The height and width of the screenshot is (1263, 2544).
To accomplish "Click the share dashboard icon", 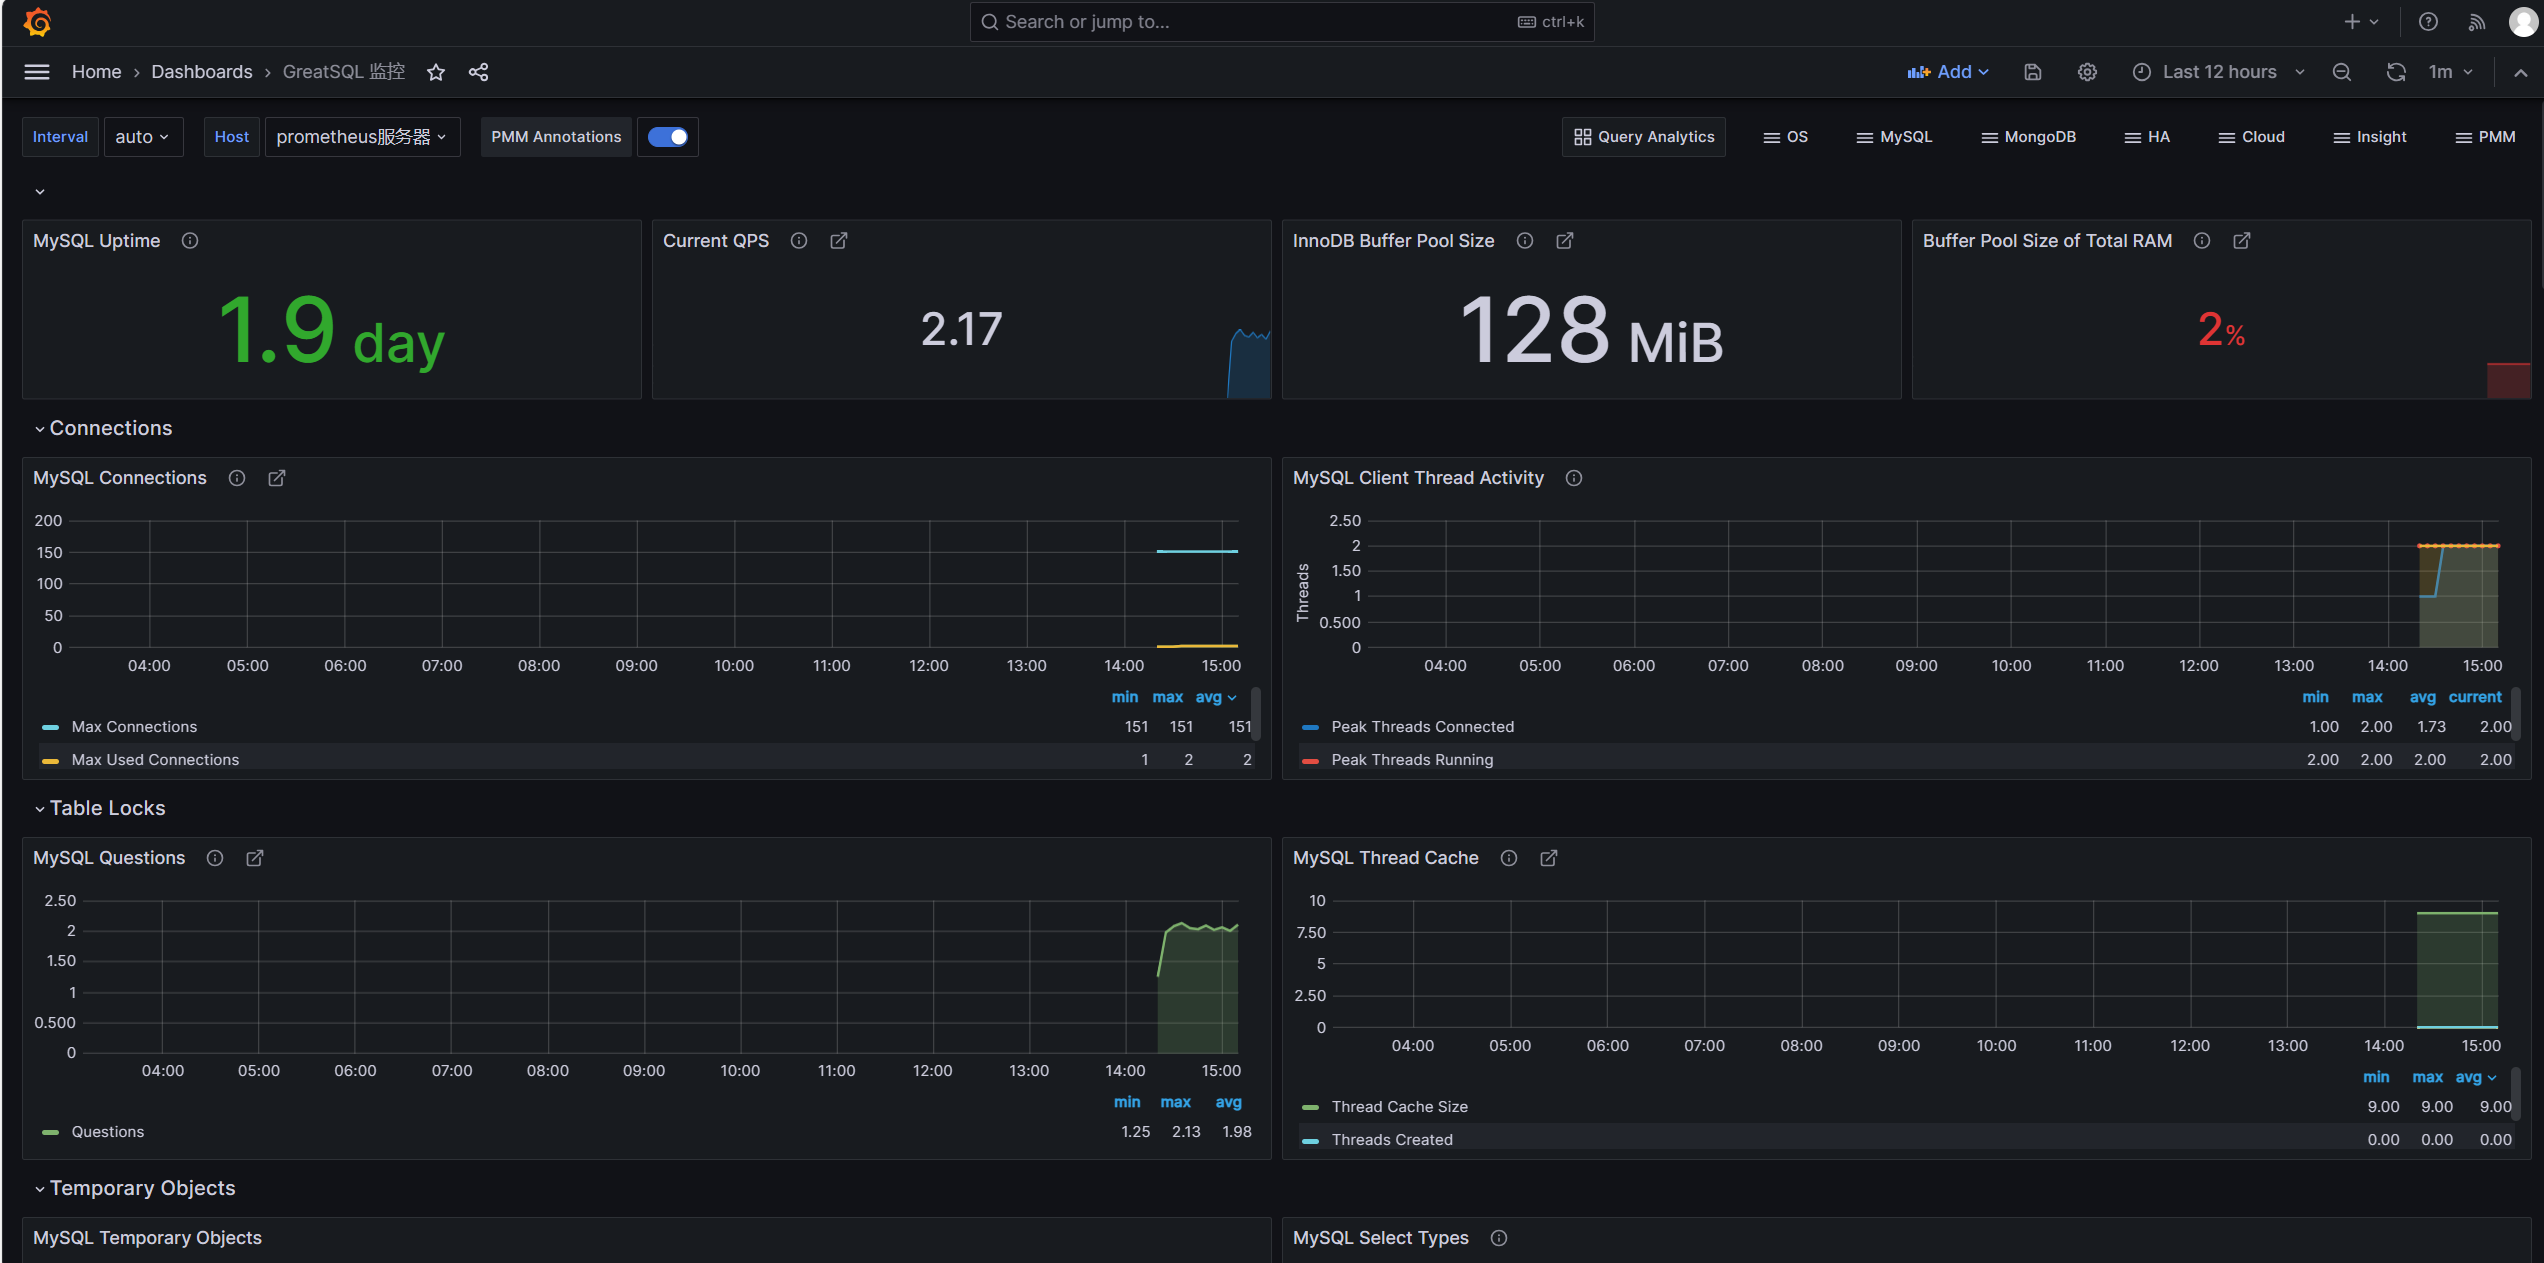I will click(x=479, y=72).
